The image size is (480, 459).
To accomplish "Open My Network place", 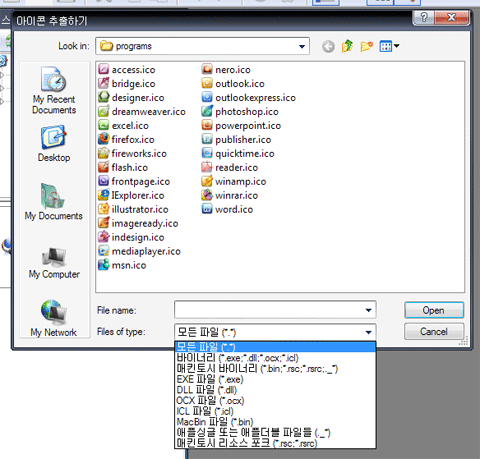I will coord(54,318).
